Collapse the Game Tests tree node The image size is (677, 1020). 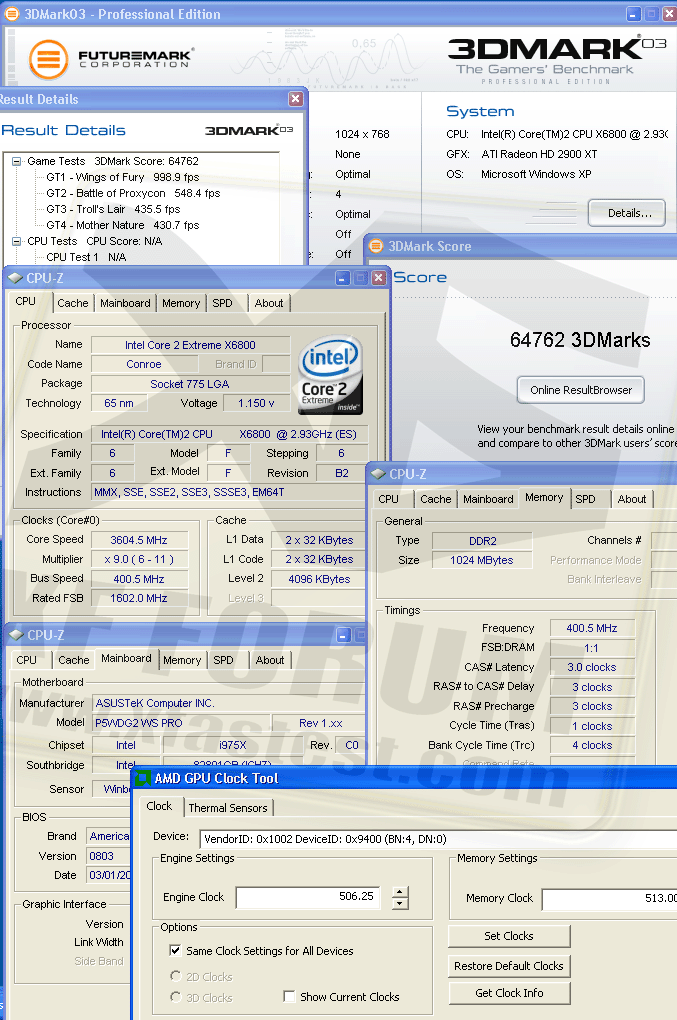tap(16, 161)
